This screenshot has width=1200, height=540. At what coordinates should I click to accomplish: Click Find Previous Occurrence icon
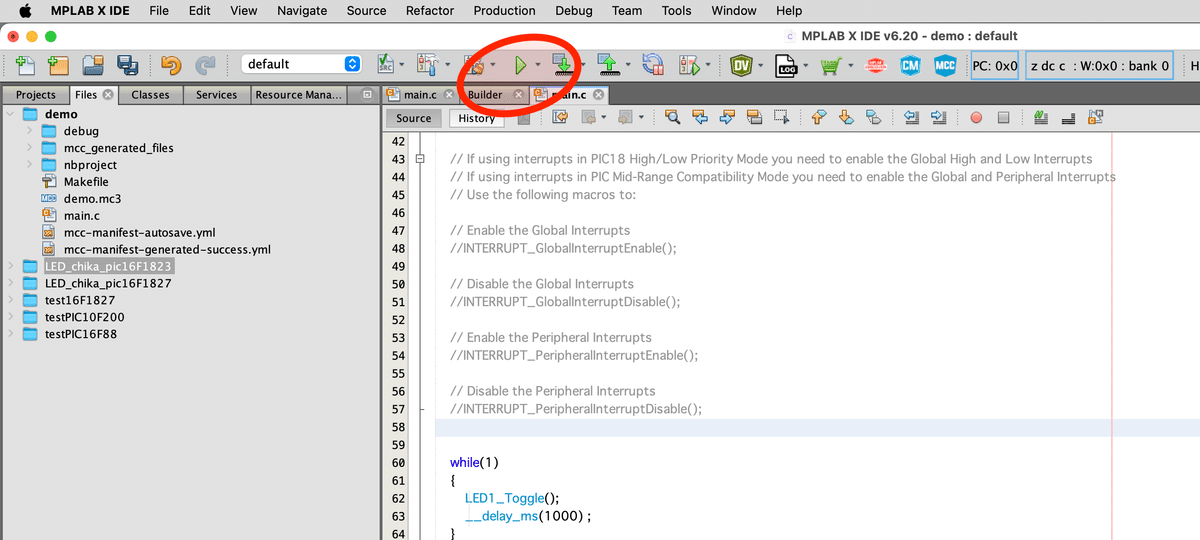pyautogui.click(x=700, y=118)
